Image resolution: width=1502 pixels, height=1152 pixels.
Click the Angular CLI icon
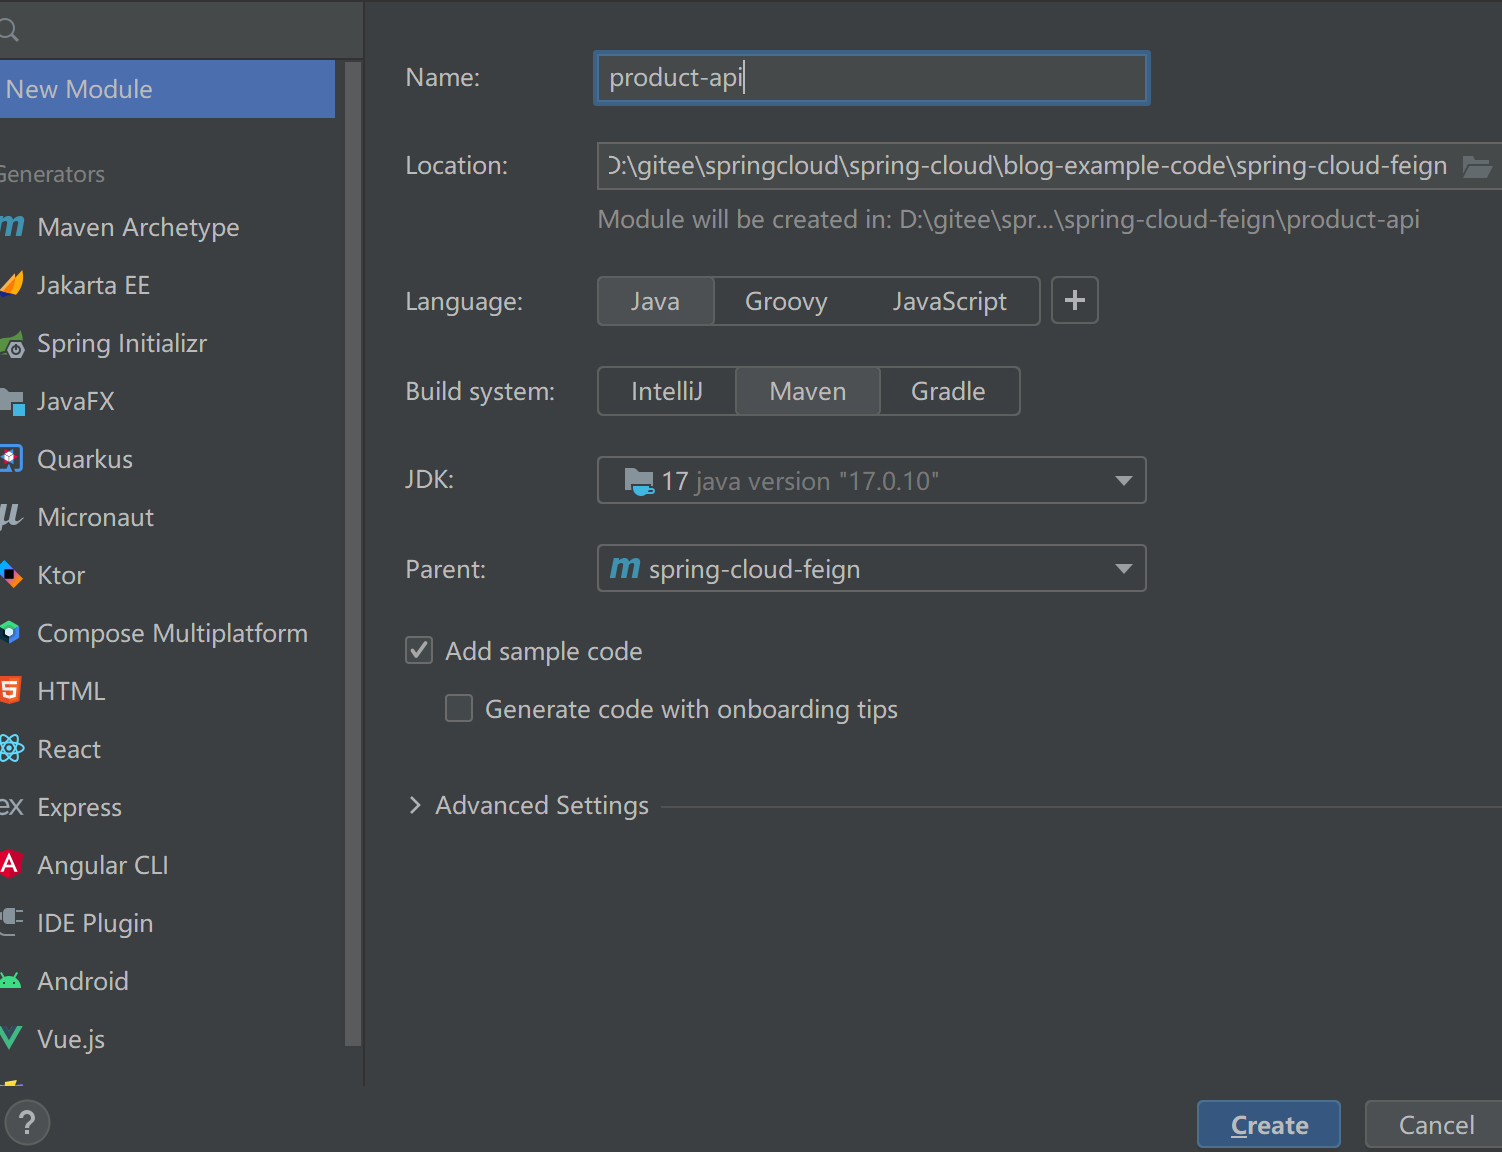click(x=10, y=864)
